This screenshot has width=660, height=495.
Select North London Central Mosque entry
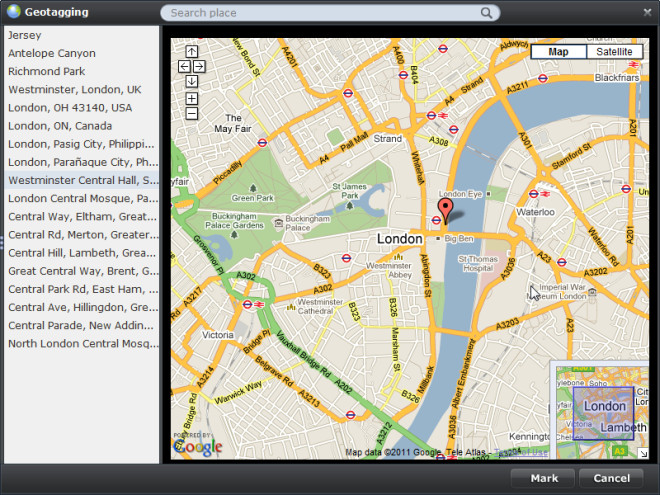coord(82,343)
